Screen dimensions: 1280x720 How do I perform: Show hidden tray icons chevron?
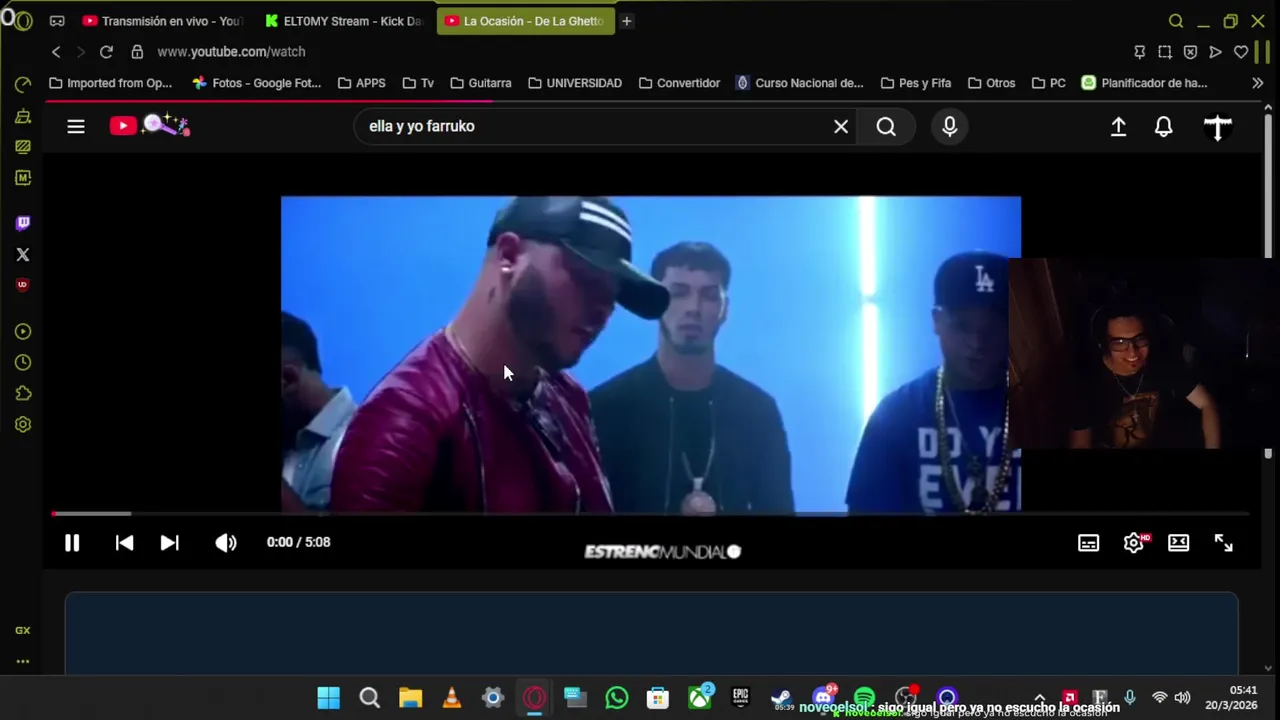[x=1040, y=698]
